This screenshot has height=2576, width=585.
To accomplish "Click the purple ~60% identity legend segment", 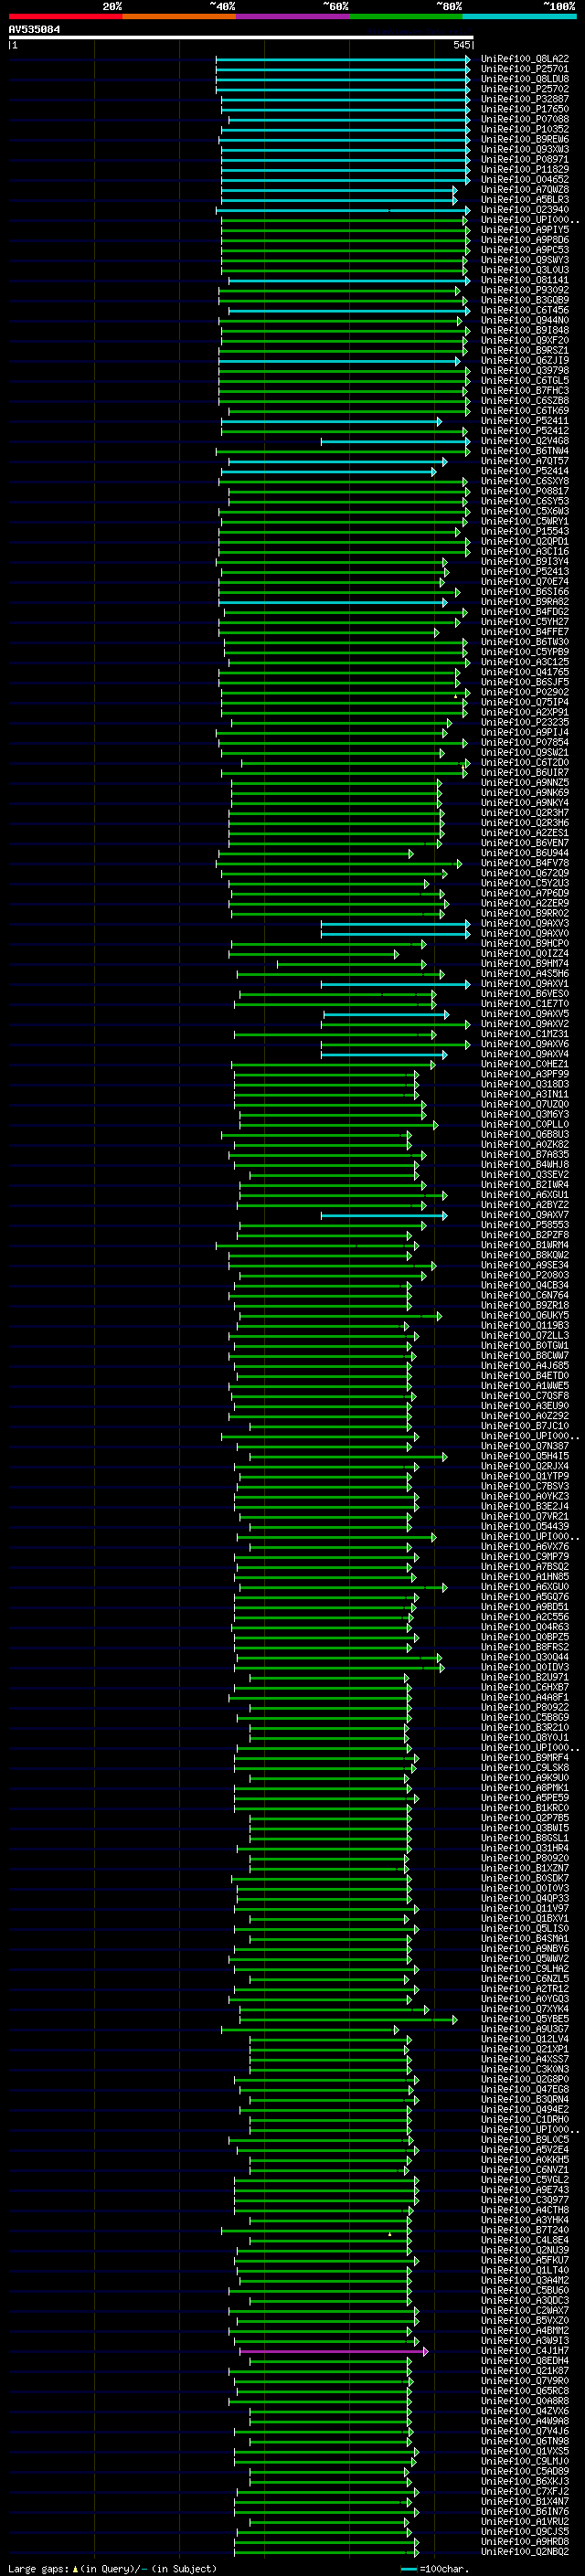I will tap(292, 16).
